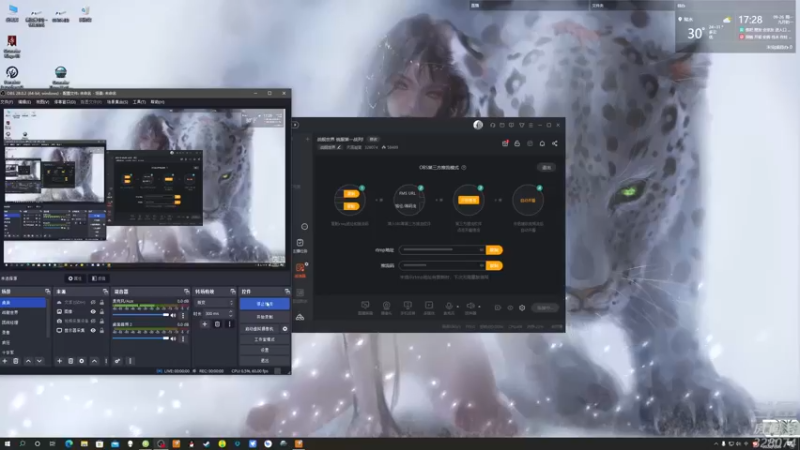Open Windows Start button on taskbar
800x450 pixels.
click(7, 444)
